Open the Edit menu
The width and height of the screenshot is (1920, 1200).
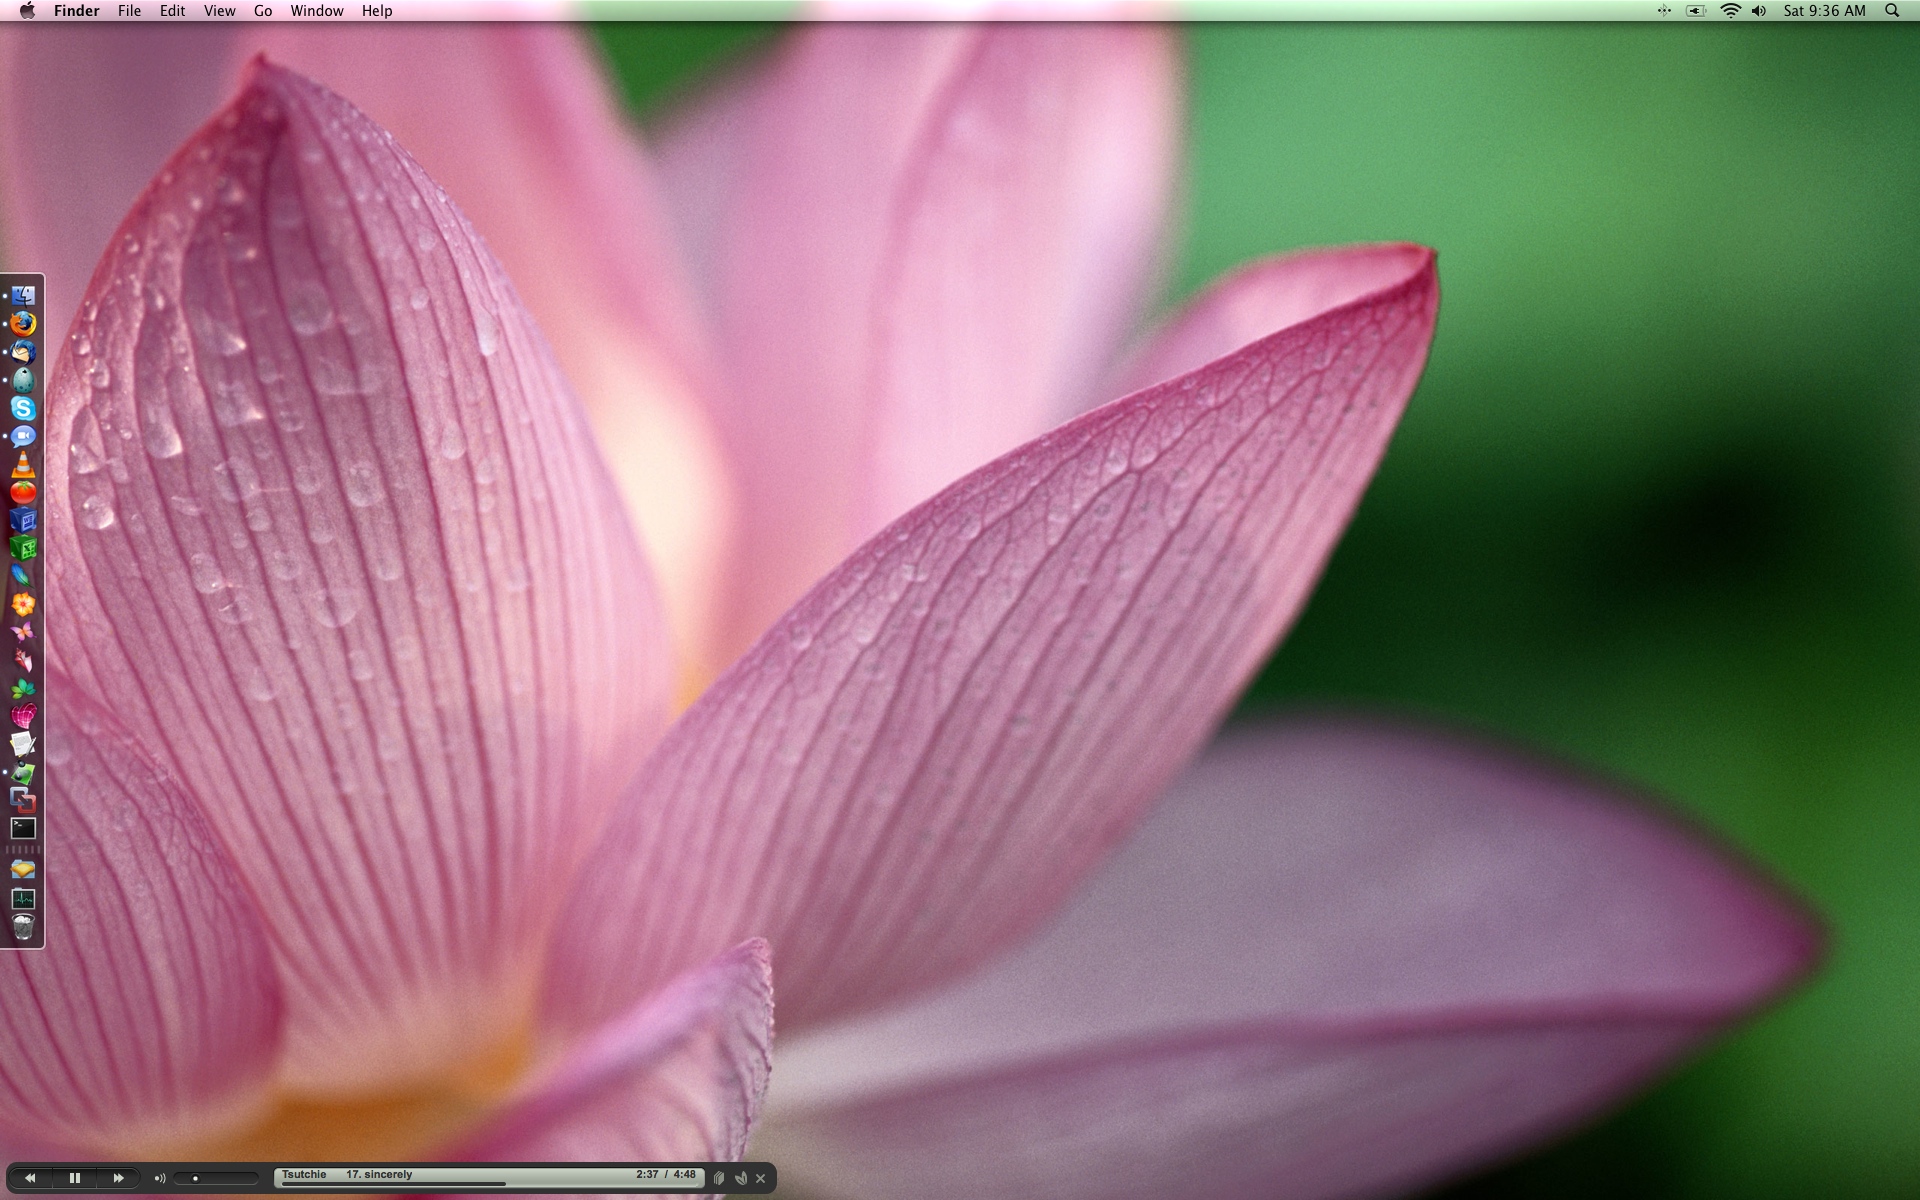pos(172,11)
